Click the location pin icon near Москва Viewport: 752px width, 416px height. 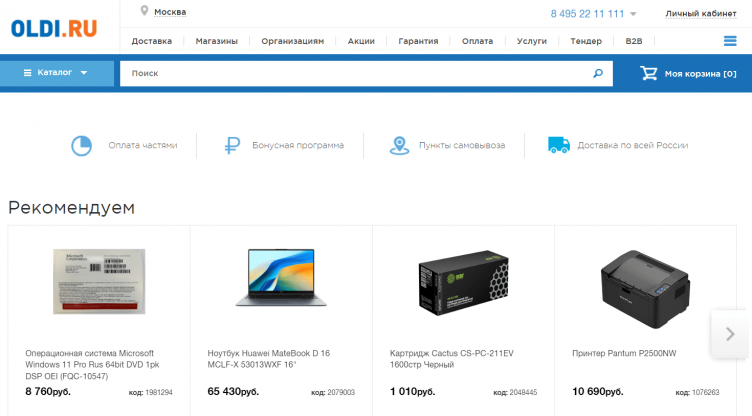pos(145,11)
